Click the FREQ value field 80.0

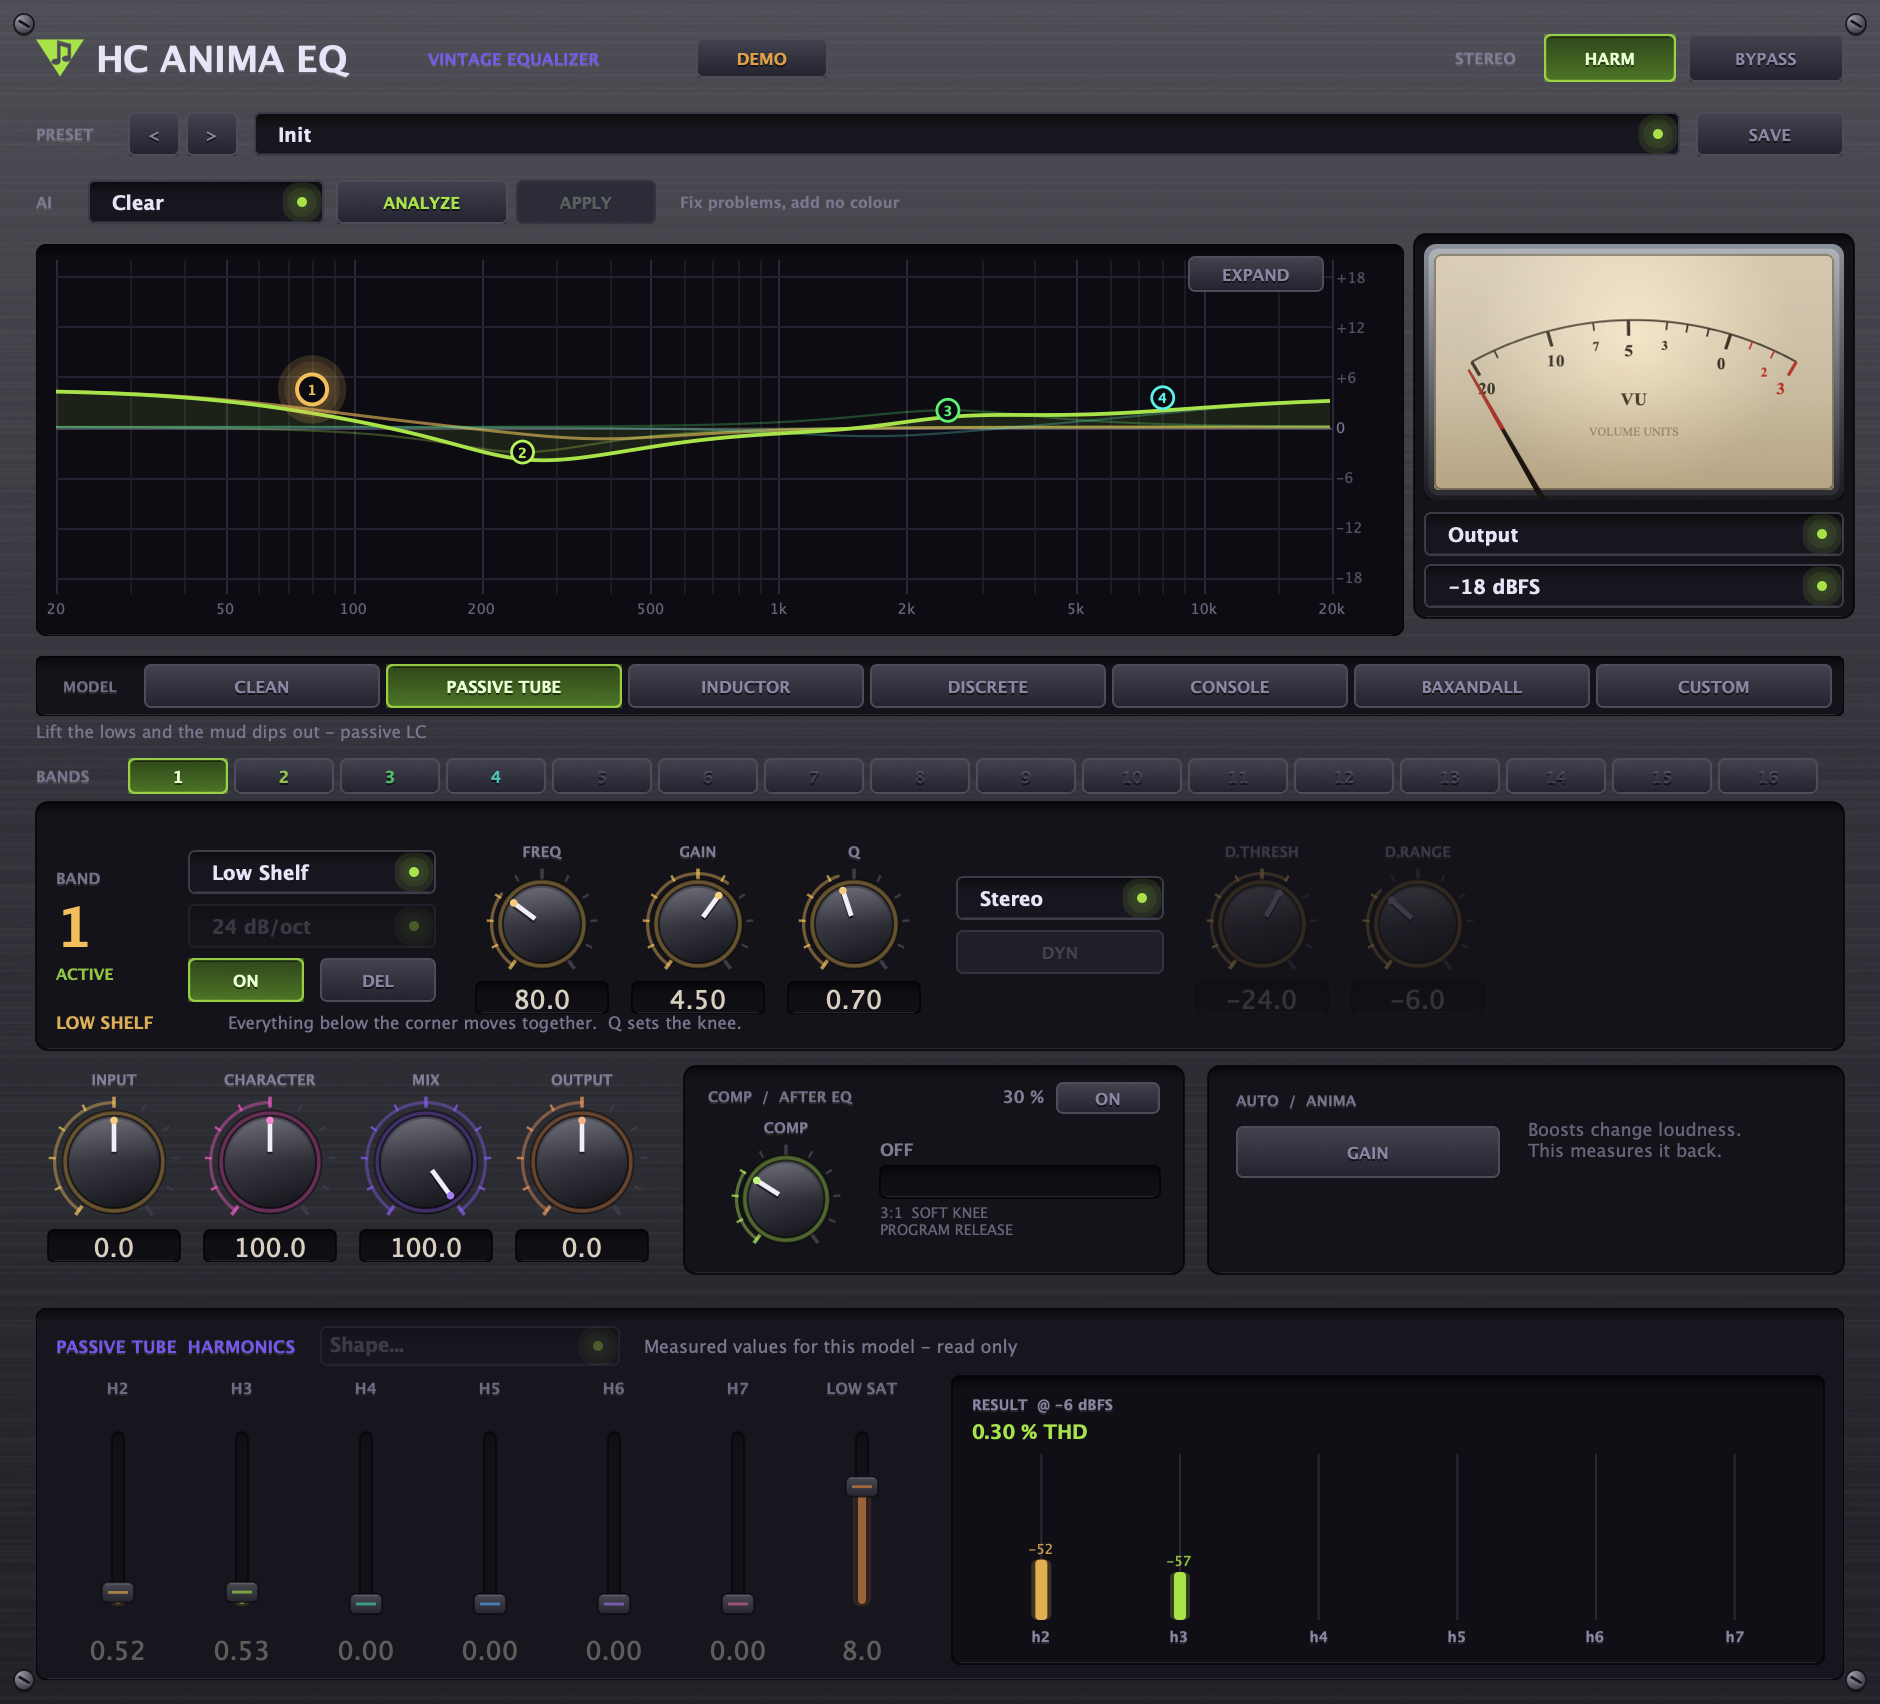point(541,998)
